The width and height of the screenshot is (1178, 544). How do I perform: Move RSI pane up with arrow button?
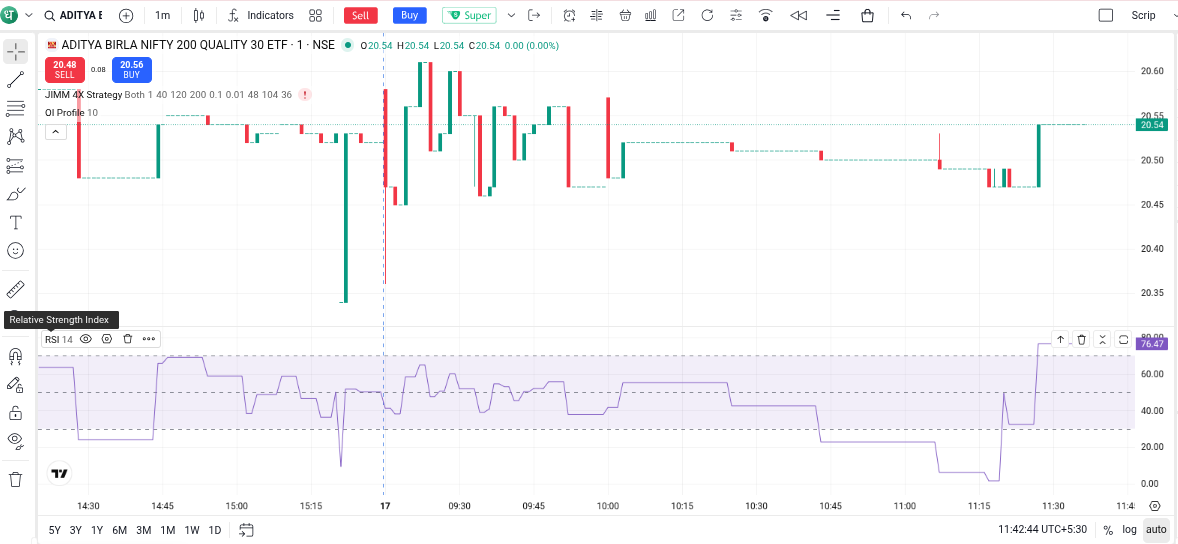(x=1060, y=340)
